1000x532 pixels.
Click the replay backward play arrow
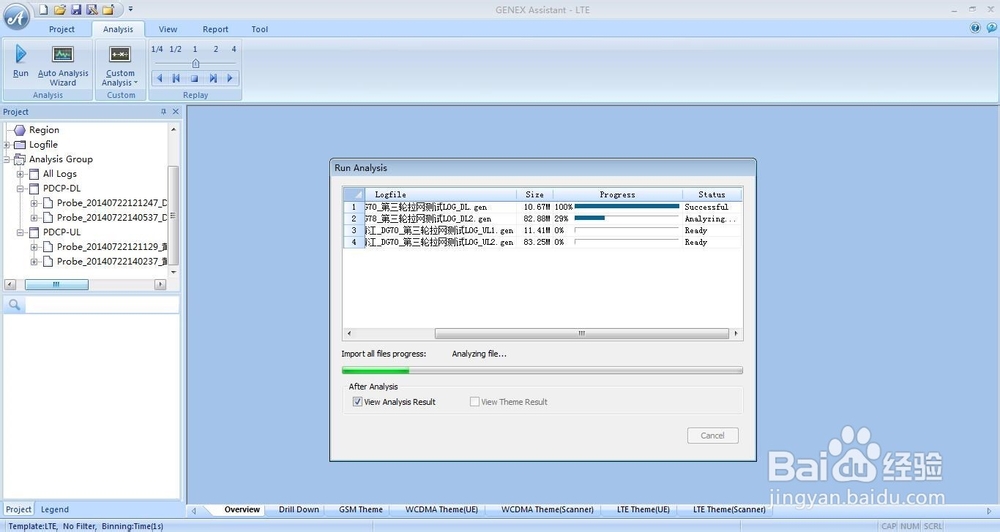pos(159,78)
